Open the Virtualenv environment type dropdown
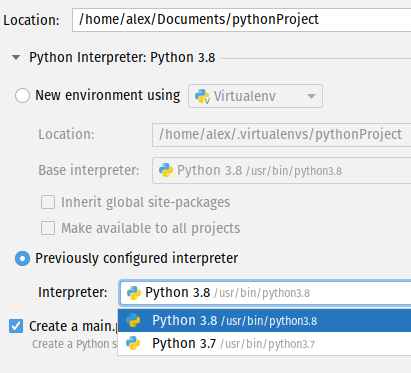Screen dimensions: 411x373 click(x=255, y=96)
